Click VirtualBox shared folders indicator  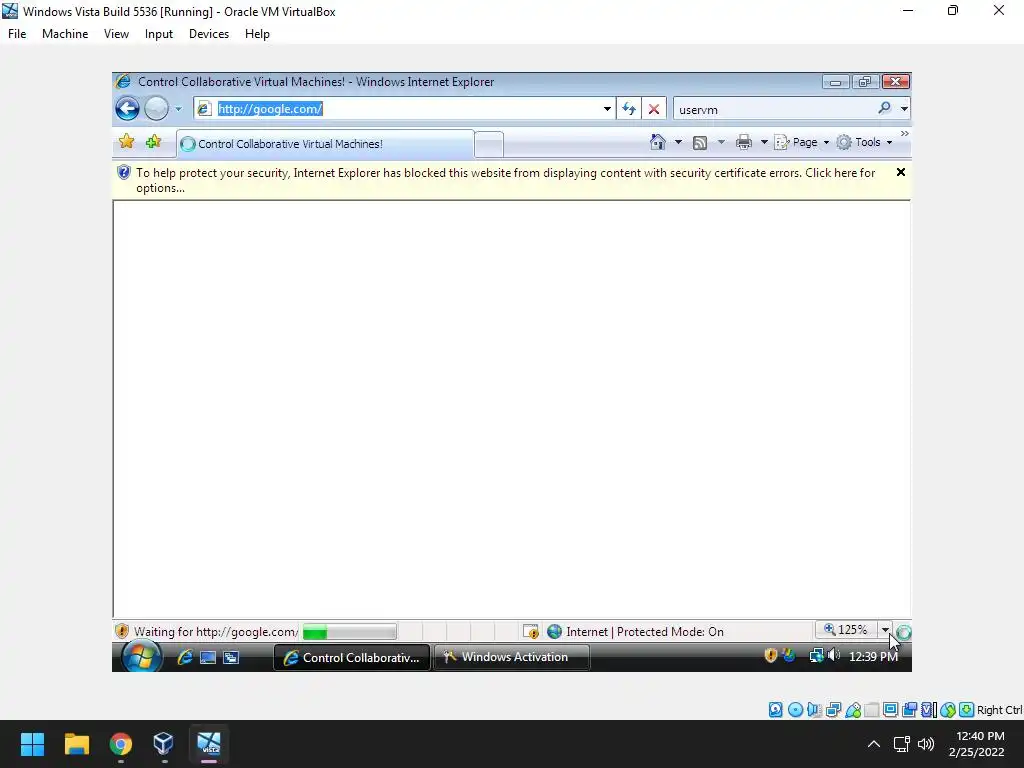tap(871, 710)
